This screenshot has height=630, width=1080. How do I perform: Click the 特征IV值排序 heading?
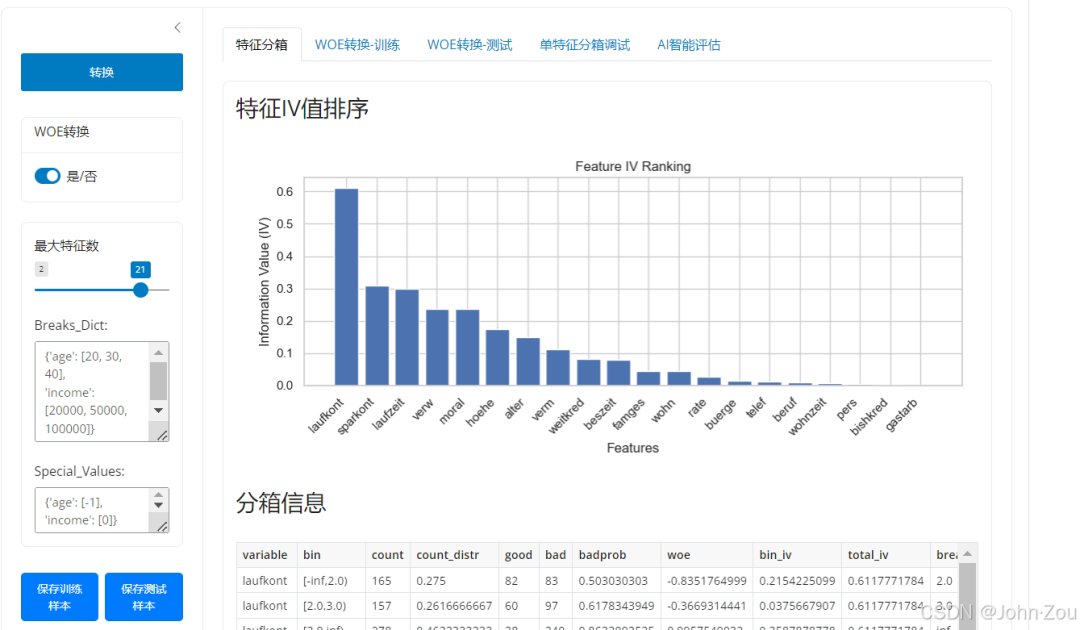click(x=302, y=108)
